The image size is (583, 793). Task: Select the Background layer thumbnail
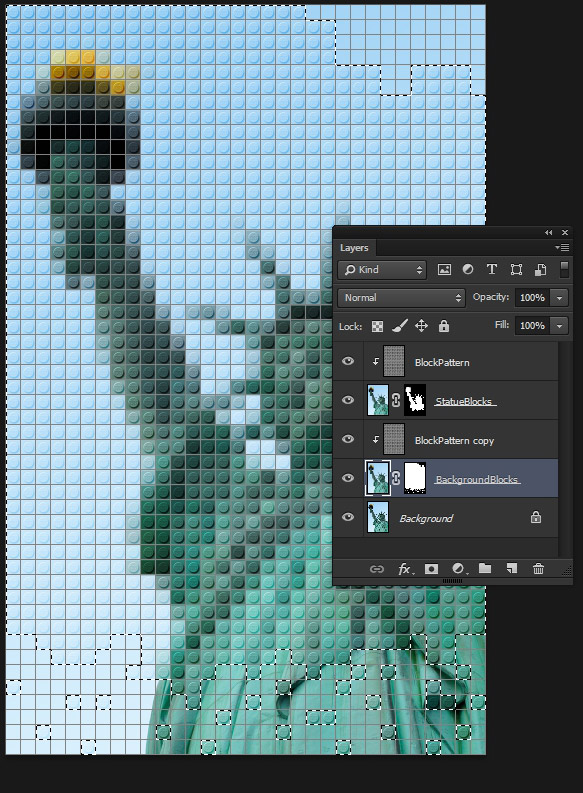[x=378, y=517]
